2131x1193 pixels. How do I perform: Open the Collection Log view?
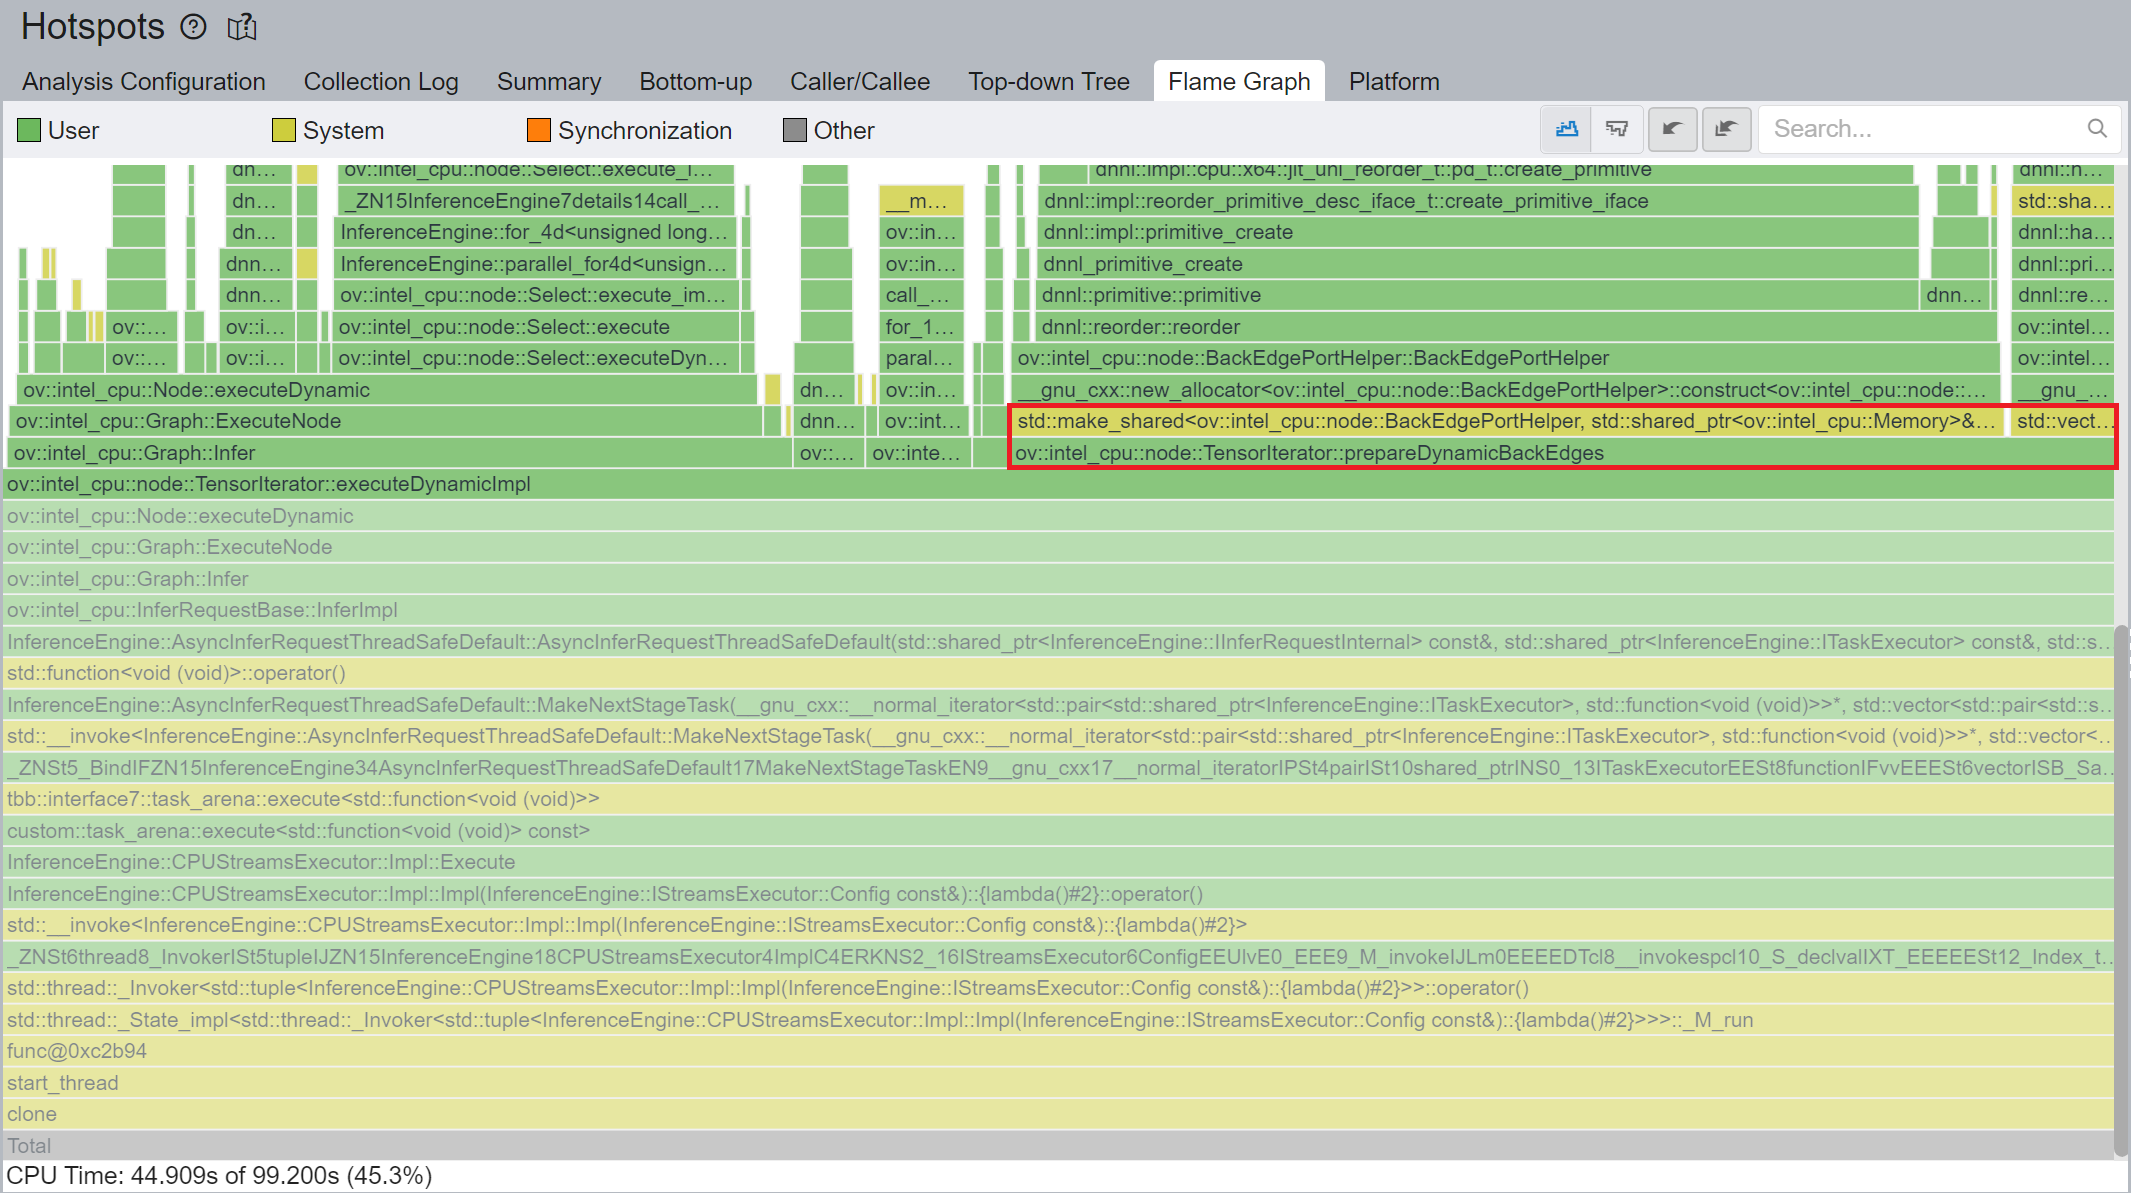coord(381,81)
